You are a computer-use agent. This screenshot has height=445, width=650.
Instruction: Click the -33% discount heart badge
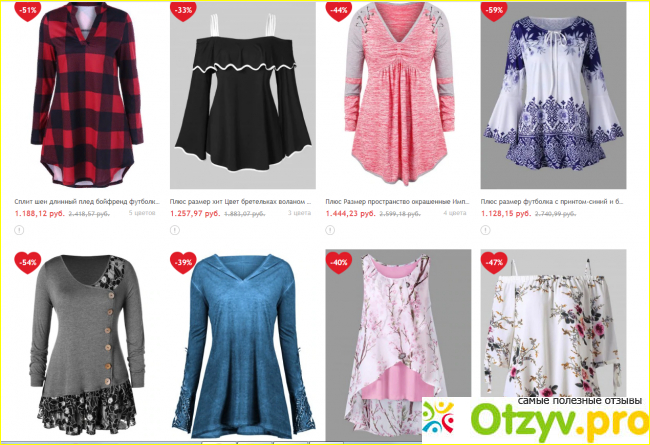pyautogui.click(x=183, y=10)
